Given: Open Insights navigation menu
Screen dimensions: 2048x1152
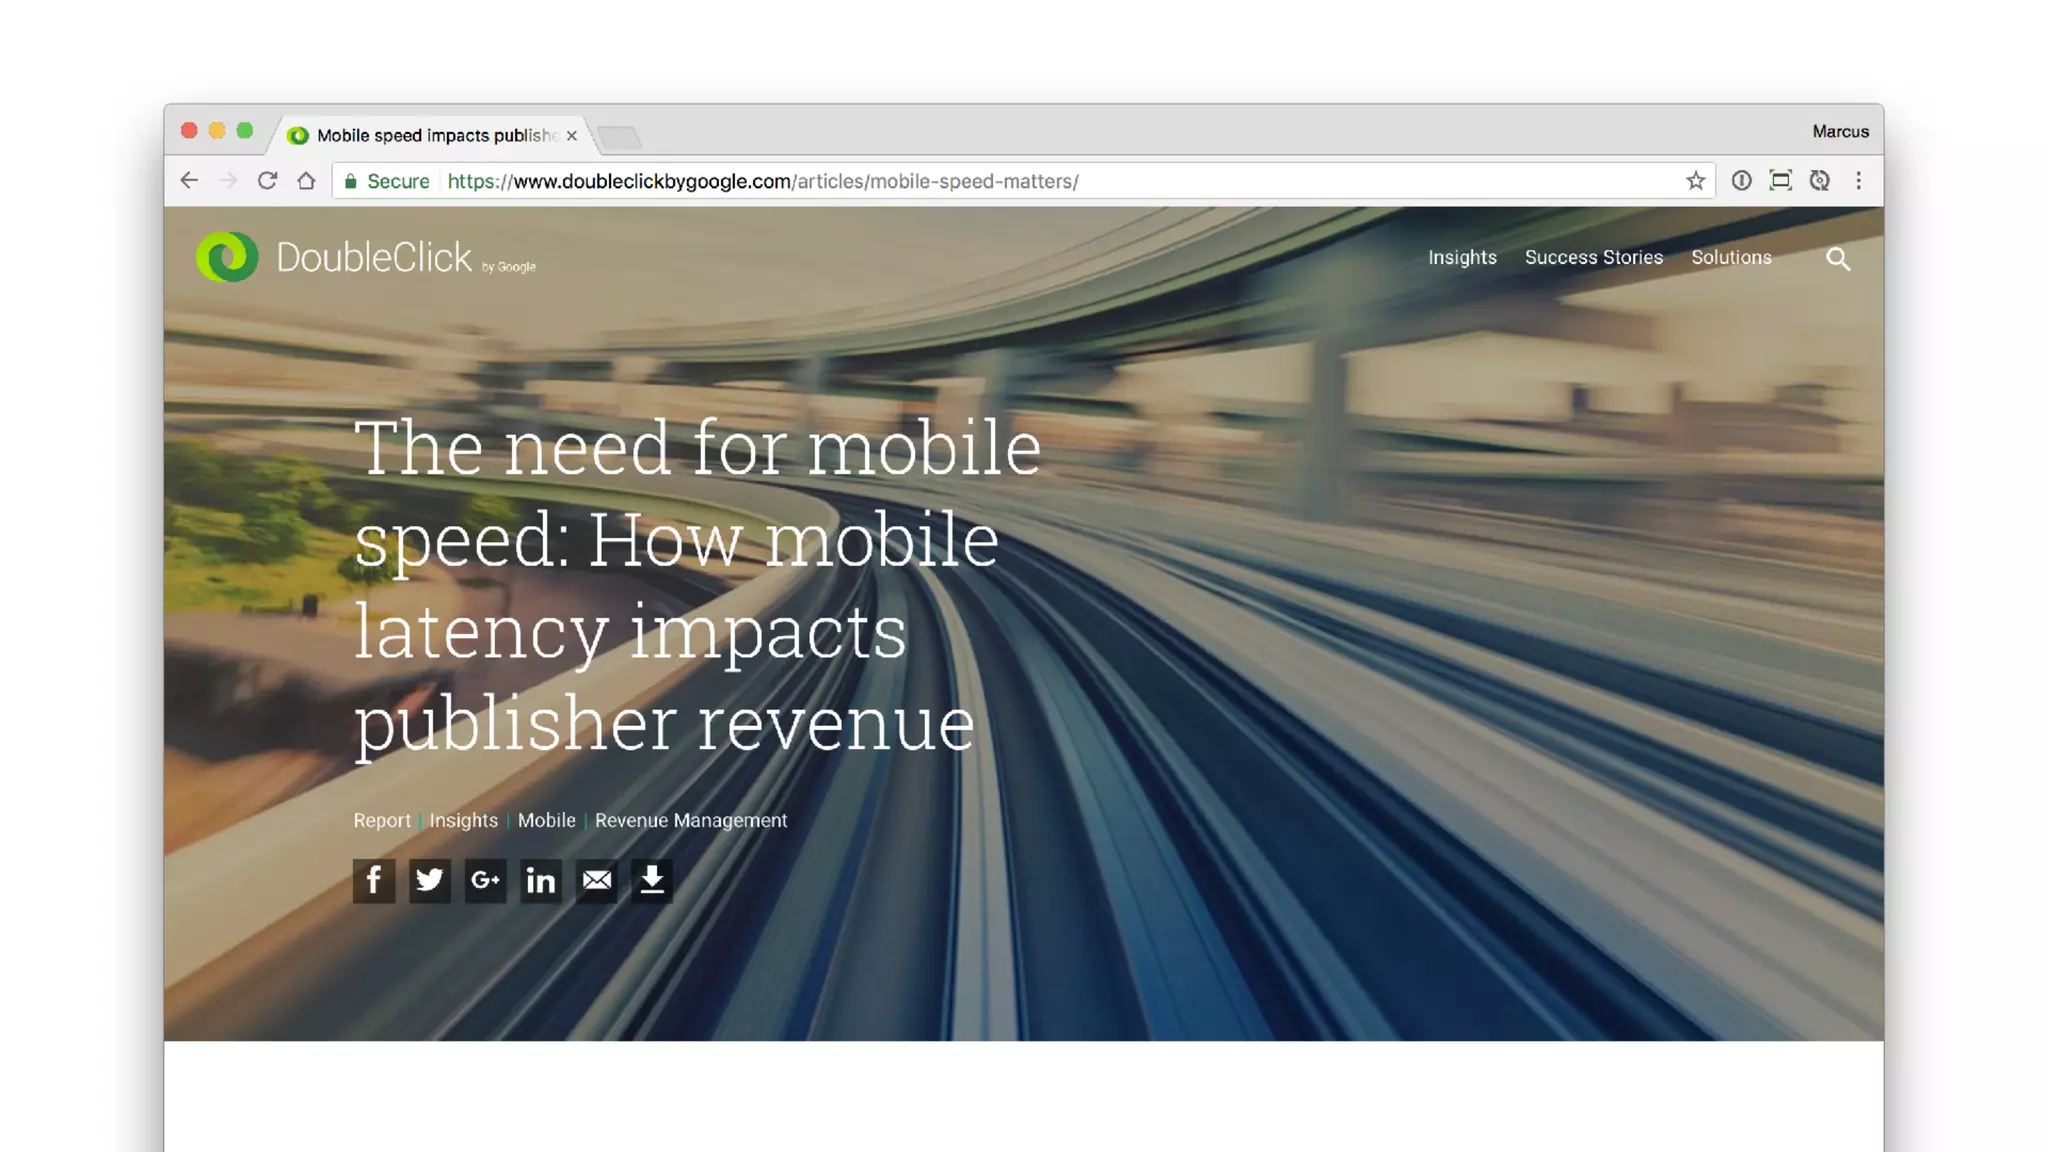Looking at the screenshot, I should pos(1462,258).
